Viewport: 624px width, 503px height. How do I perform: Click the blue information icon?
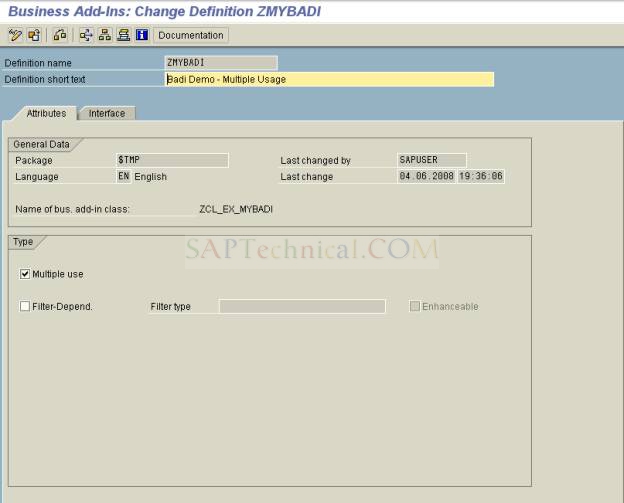click(142, 35)
